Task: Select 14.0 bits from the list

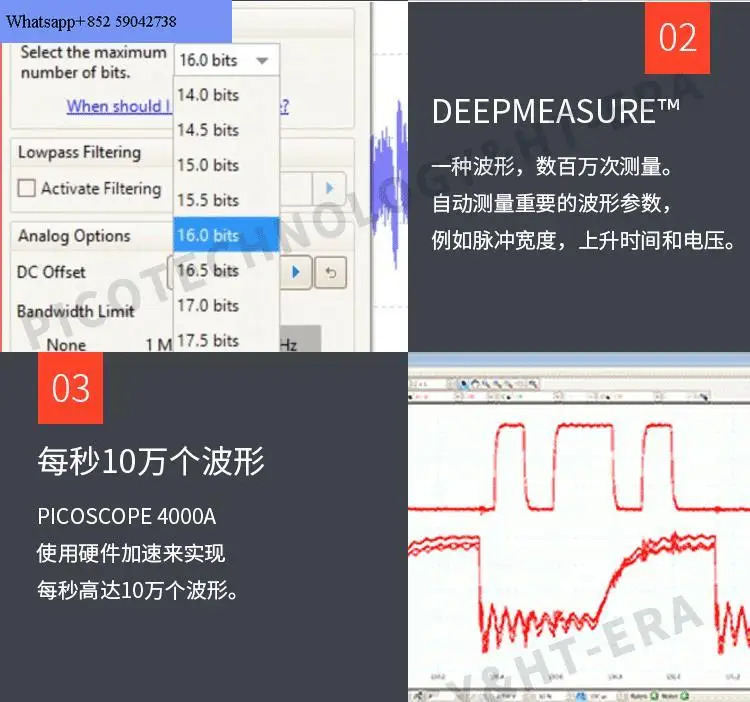Action: coord(226,95)
